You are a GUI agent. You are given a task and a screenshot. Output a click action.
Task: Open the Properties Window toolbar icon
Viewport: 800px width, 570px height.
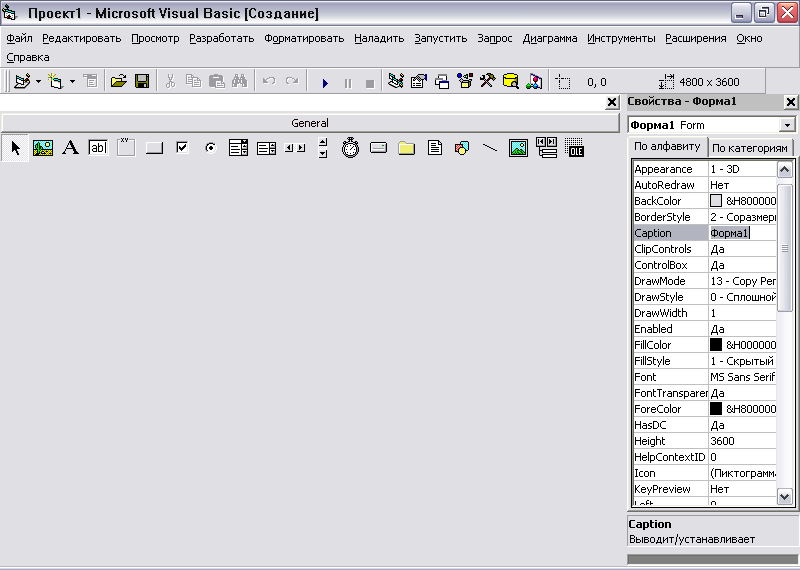tap(419, 81)
